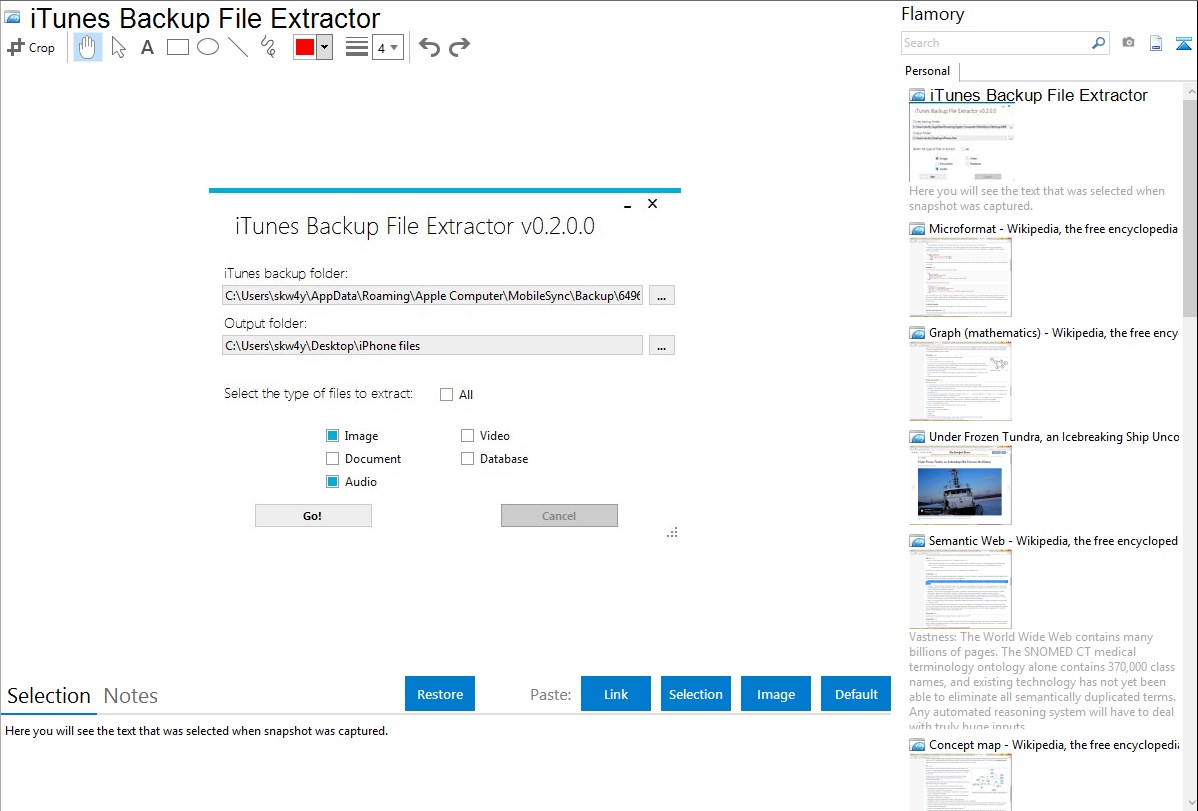Activate the hand pan tool
The width and height of the screenshot is (1198, 811).
click(87, 47)
